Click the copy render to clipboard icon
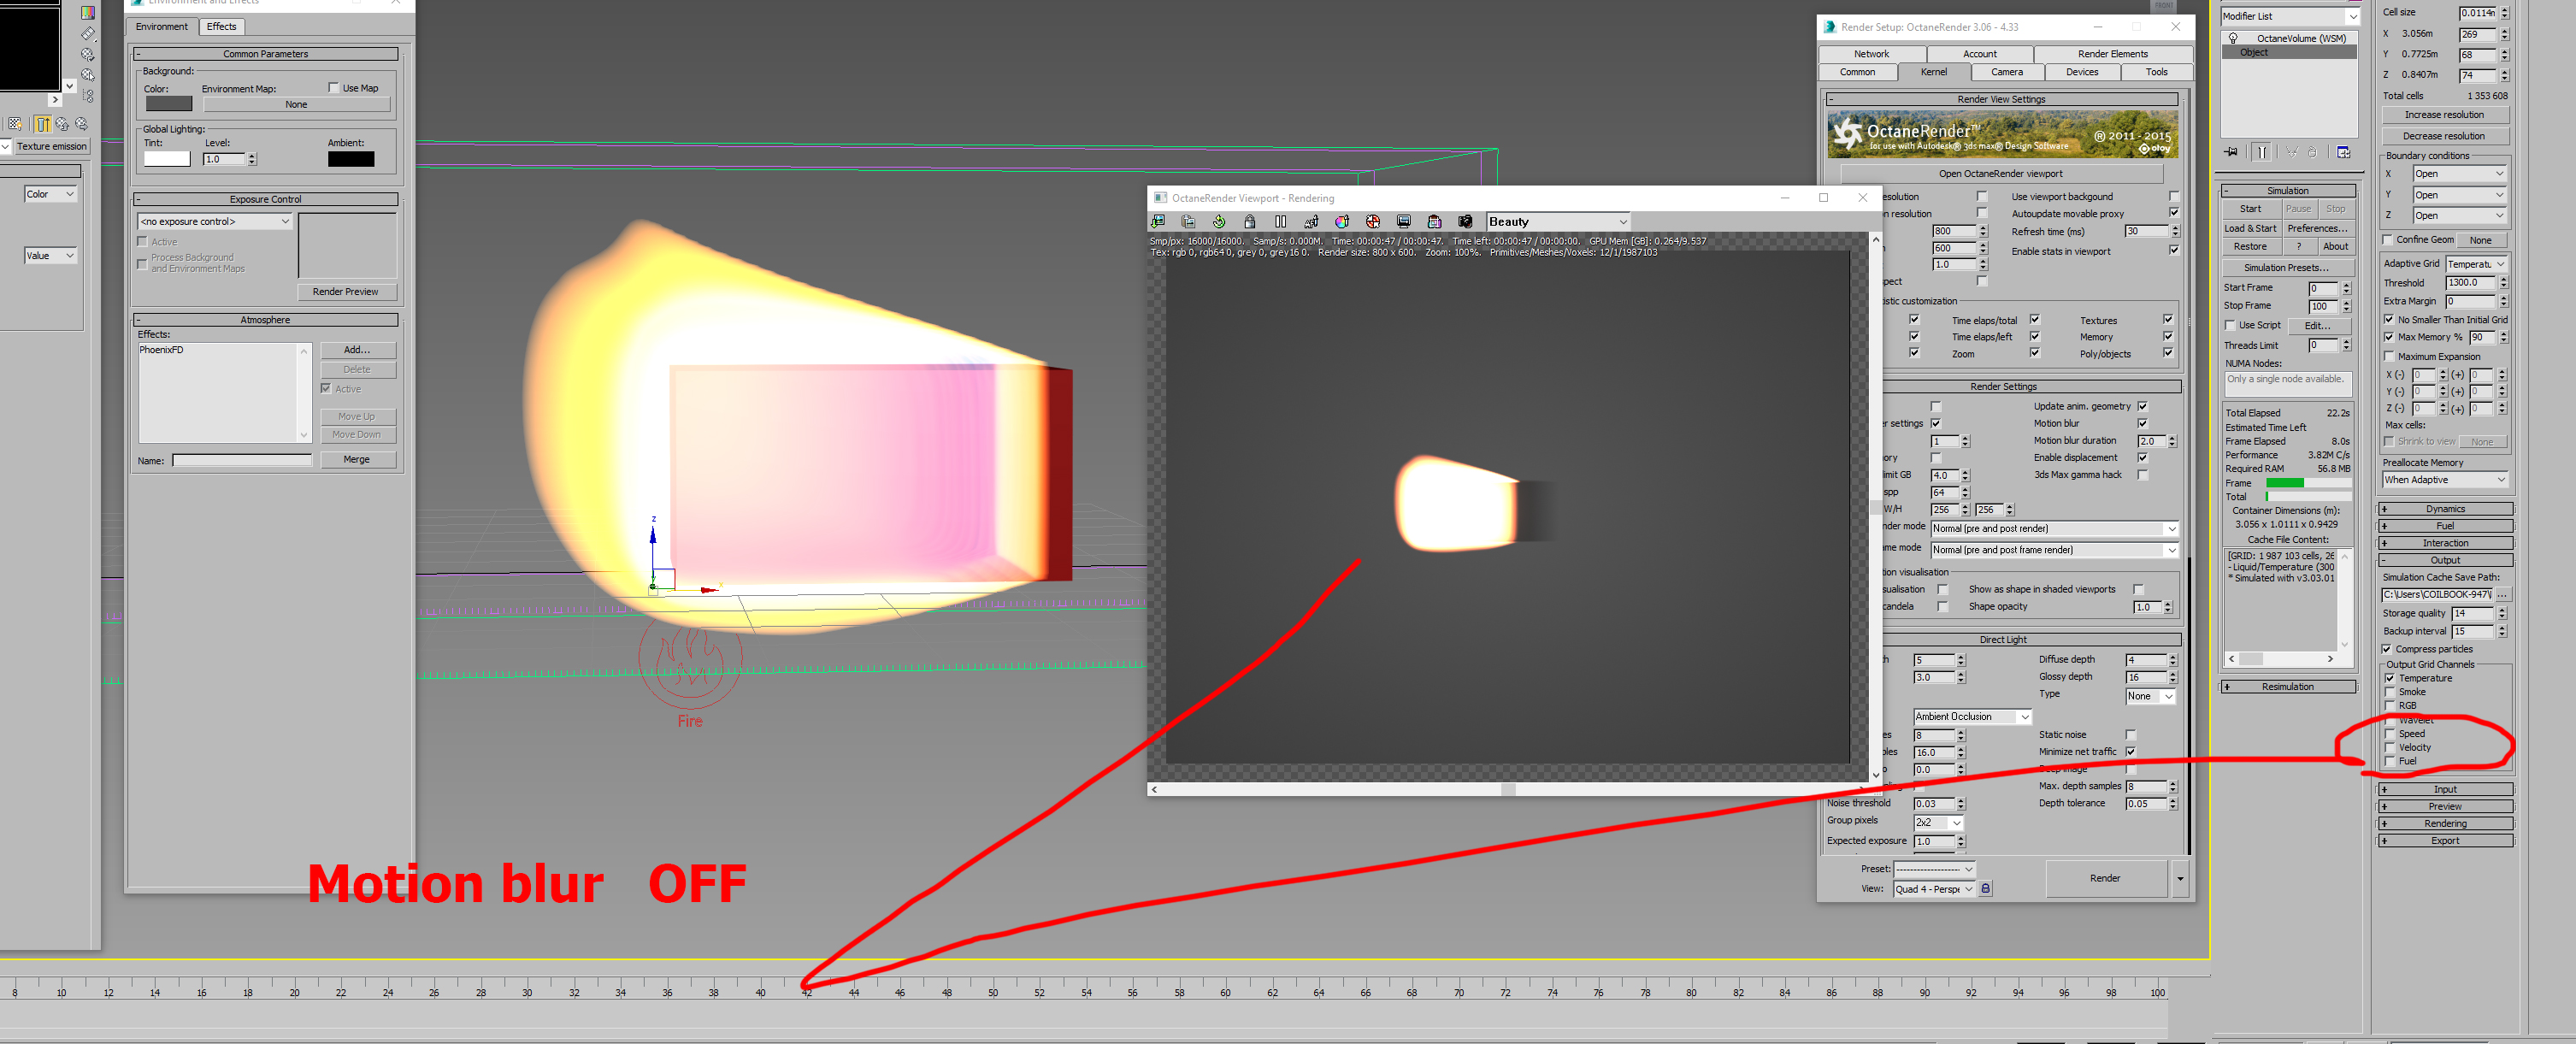The width and height of the screenshot is (2576, 1044). click(1189, 222)
